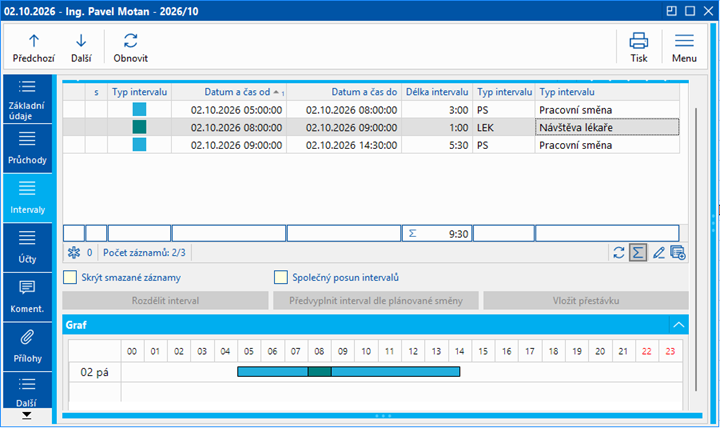Click first blue graph segment 05-08

(273, 372)
